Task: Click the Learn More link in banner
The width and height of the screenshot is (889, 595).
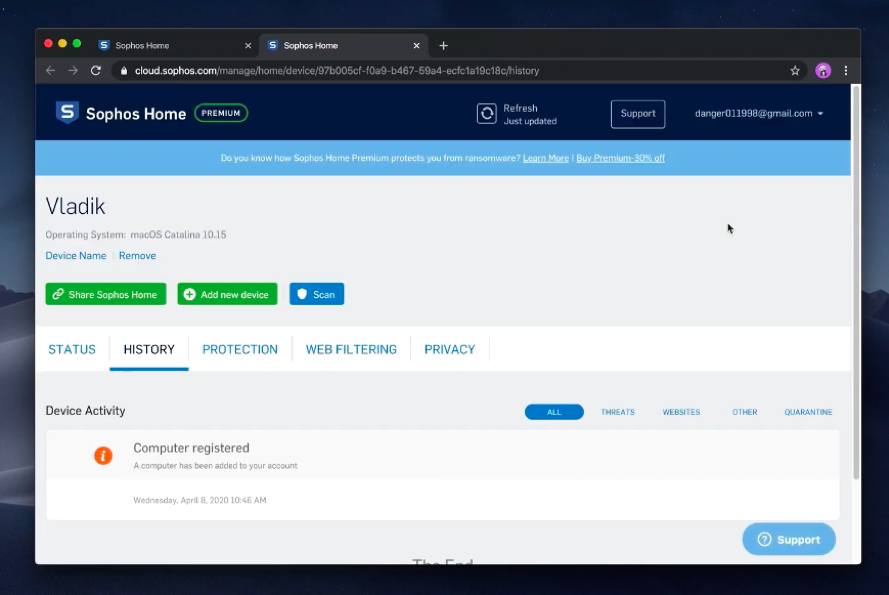Action: coord(545,158)
